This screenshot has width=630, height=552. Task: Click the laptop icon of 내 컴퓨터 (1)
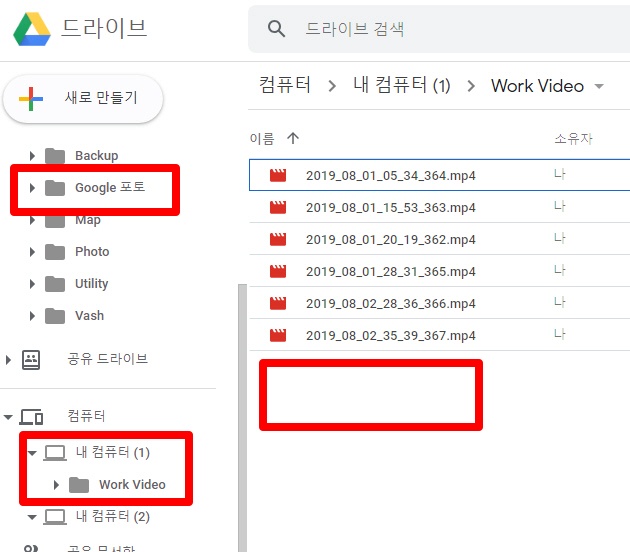point(55,453)
